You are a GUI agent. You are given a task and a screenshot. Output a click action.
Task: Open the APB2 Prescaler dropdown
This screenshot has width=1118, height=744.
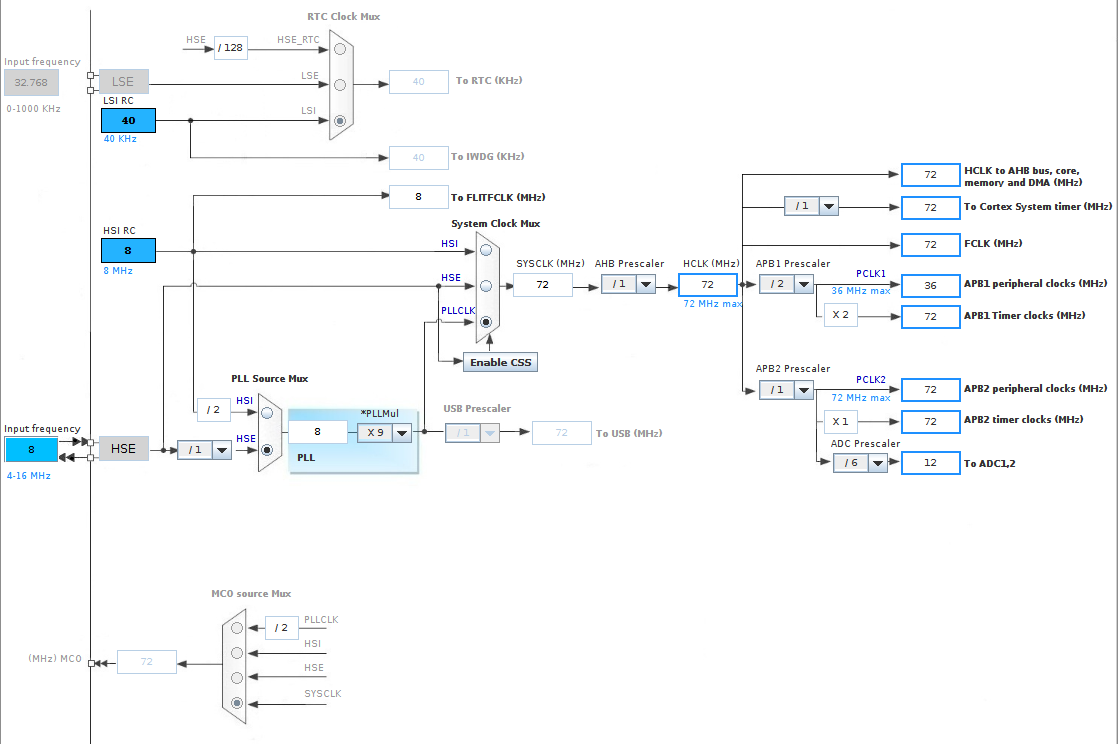803,390
